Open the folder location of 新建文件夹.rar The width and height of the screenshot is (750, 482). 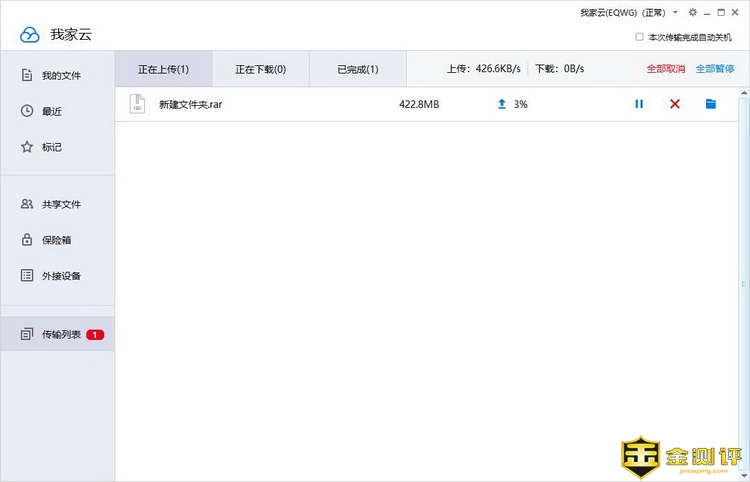[x=711, y=104]
